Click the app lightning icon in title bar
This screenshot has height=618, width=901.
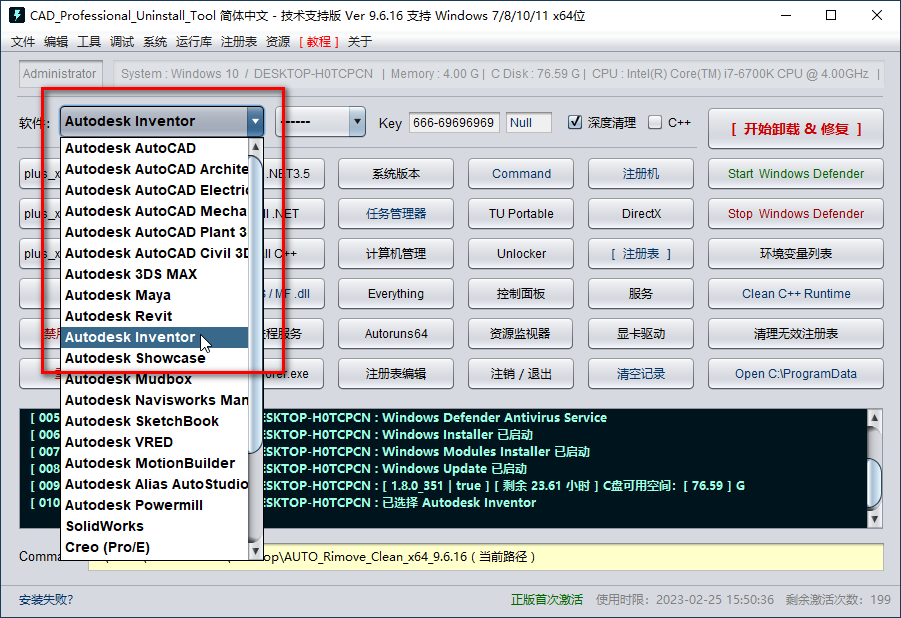pyautogui.click(x=17, y=15)
